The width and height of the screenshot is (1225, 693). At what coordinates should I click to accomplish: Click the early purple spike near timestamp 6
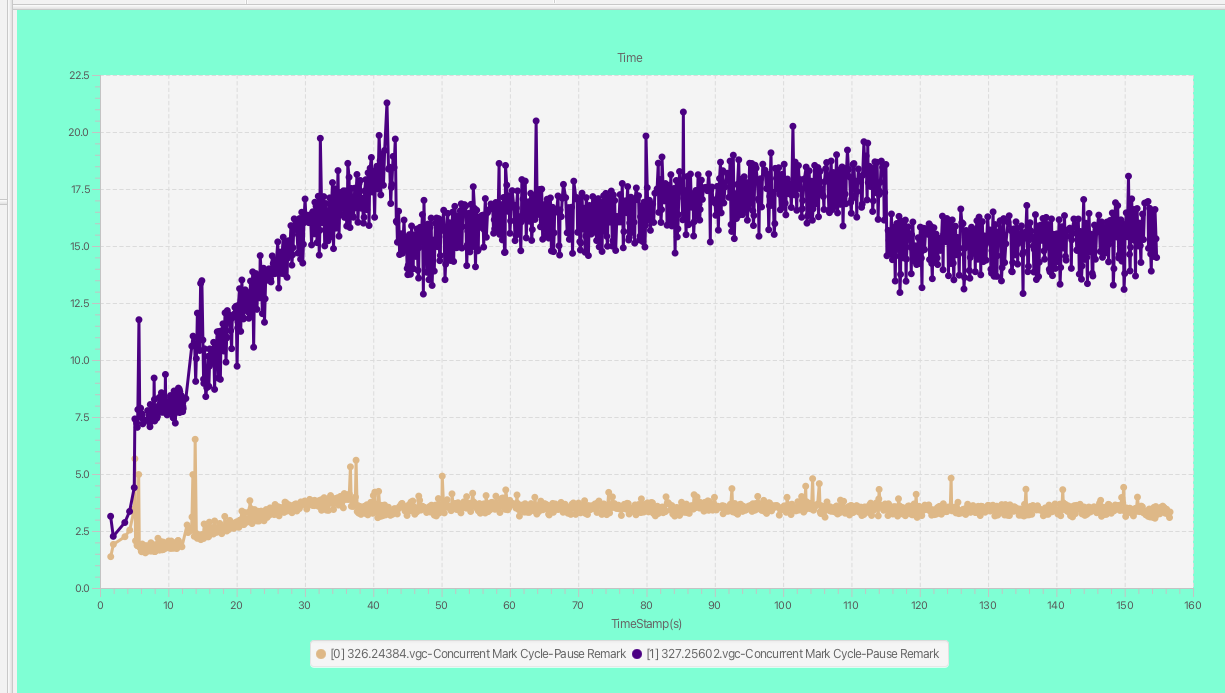(139, 320)
